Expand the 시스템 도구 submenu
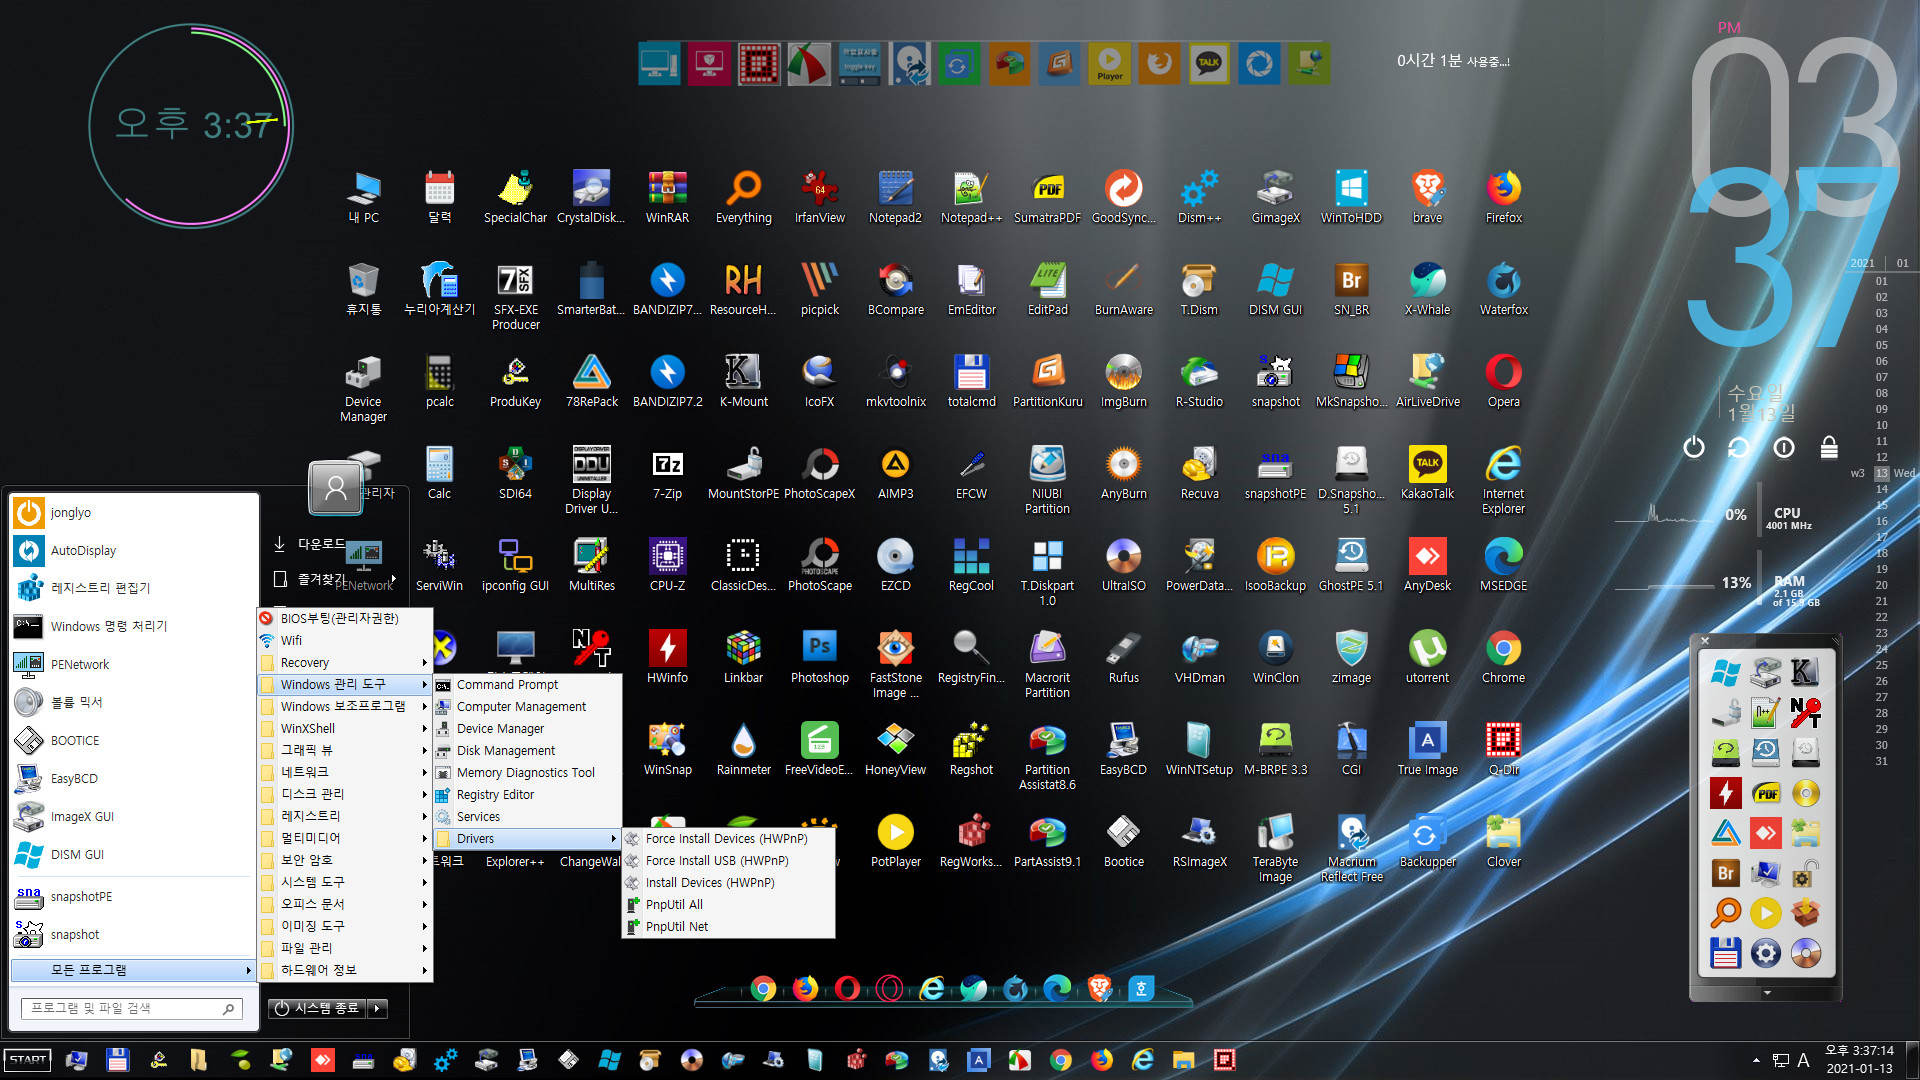Viewport: 1920px width, 1080px height. (x=345, y=882)
